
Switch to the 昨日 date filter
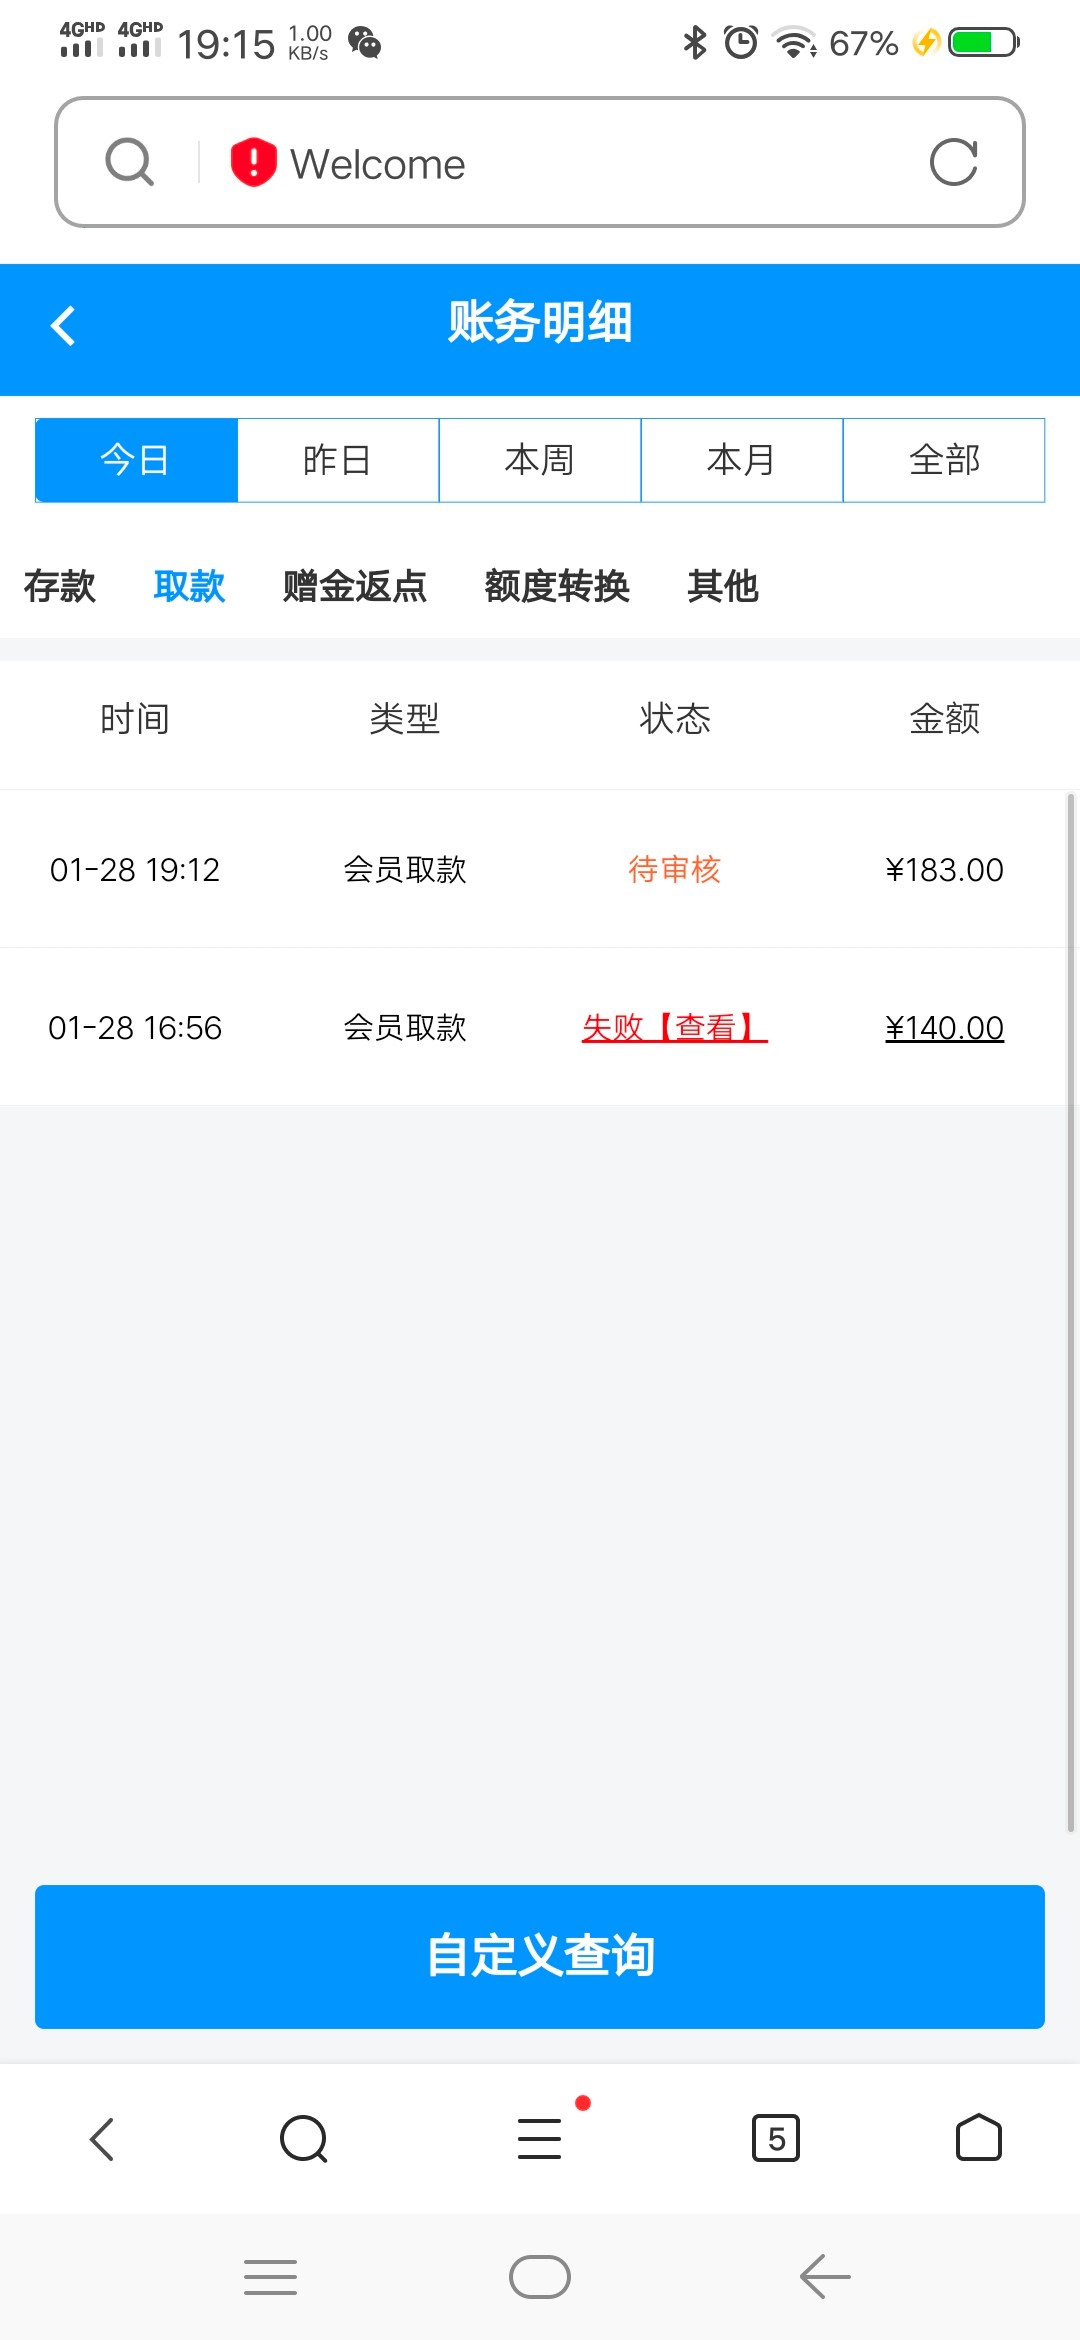338,460
